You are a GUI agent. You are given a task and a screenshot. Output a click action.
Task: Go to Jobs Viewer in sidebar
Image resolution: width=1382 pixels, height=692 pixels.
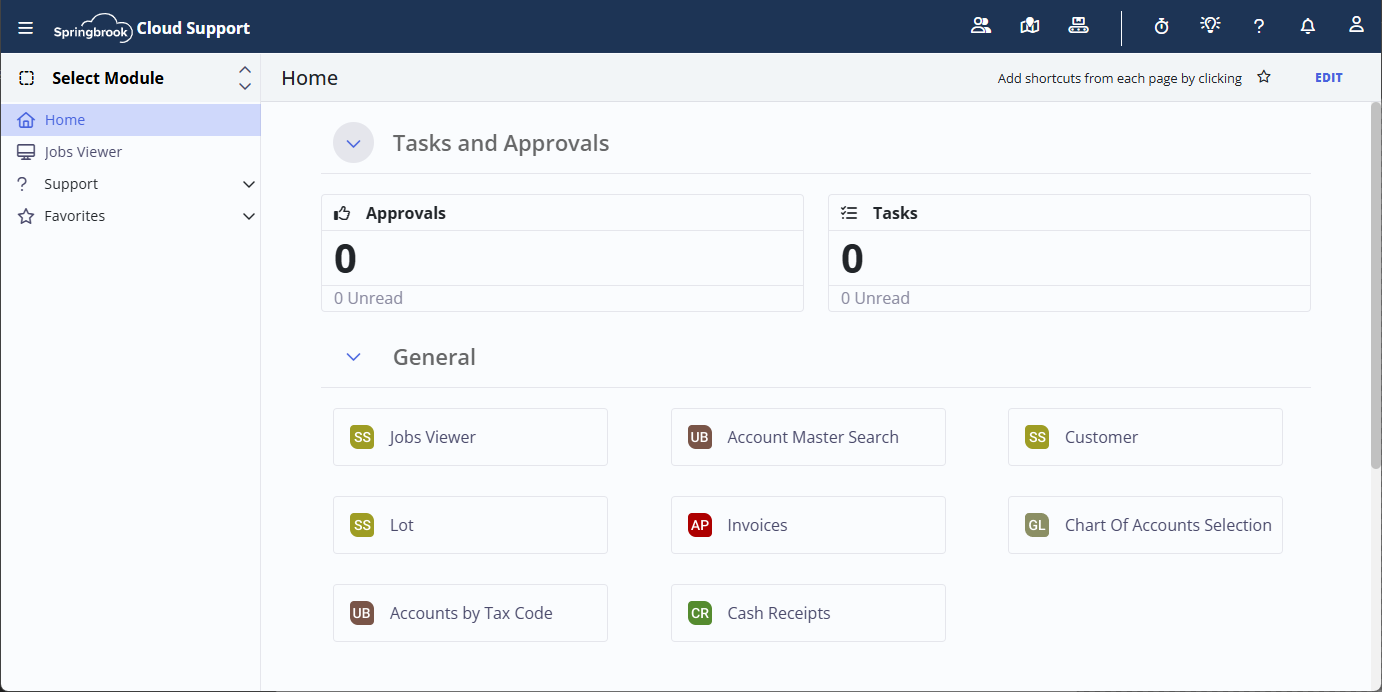click(83, 152)
